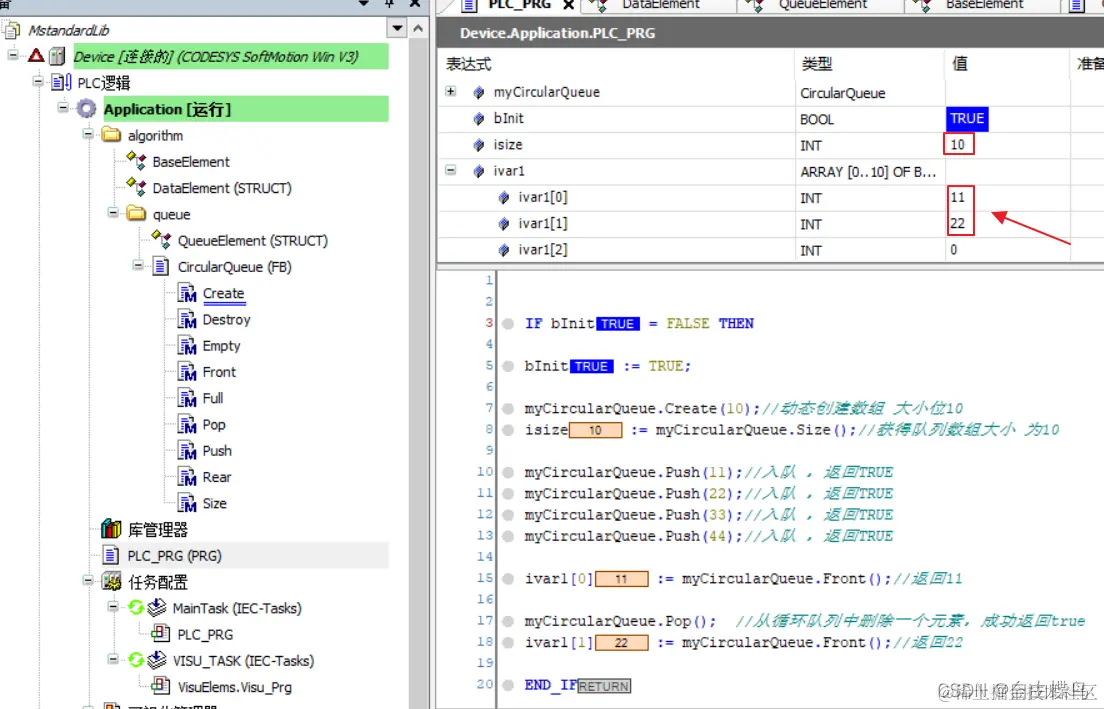Collapse the PLC逻辑 tree node

click(38, 82)
